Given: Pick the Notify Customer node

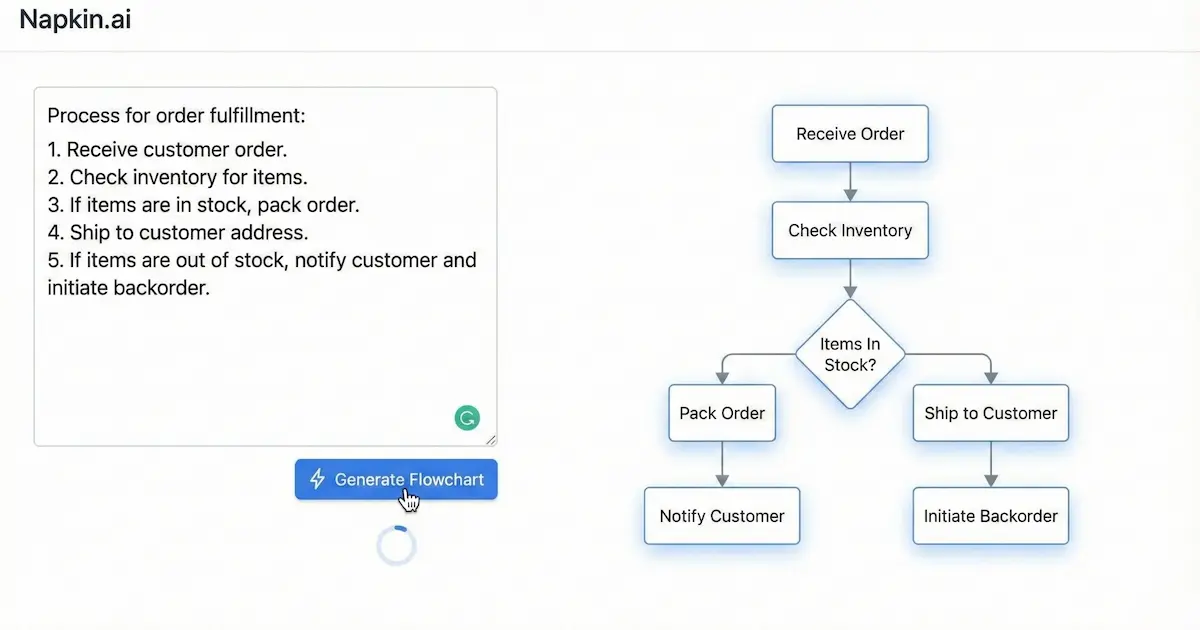Looking at the screenshot, I should click(722, 516).
